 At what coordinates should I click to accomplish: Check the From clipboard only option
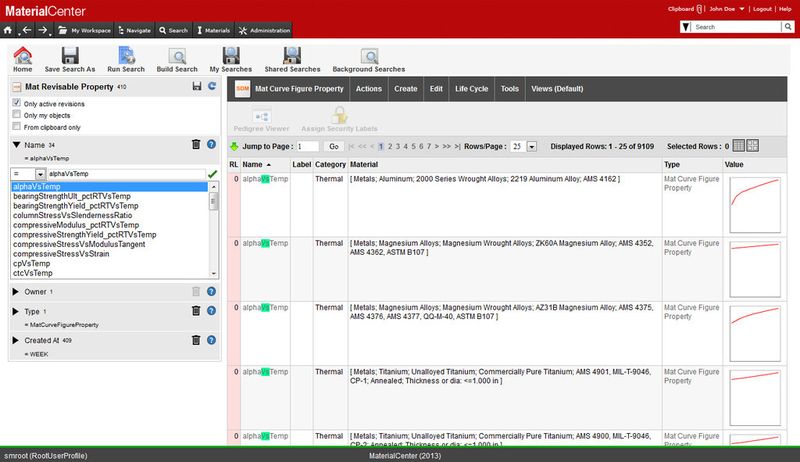pos(16,127)
